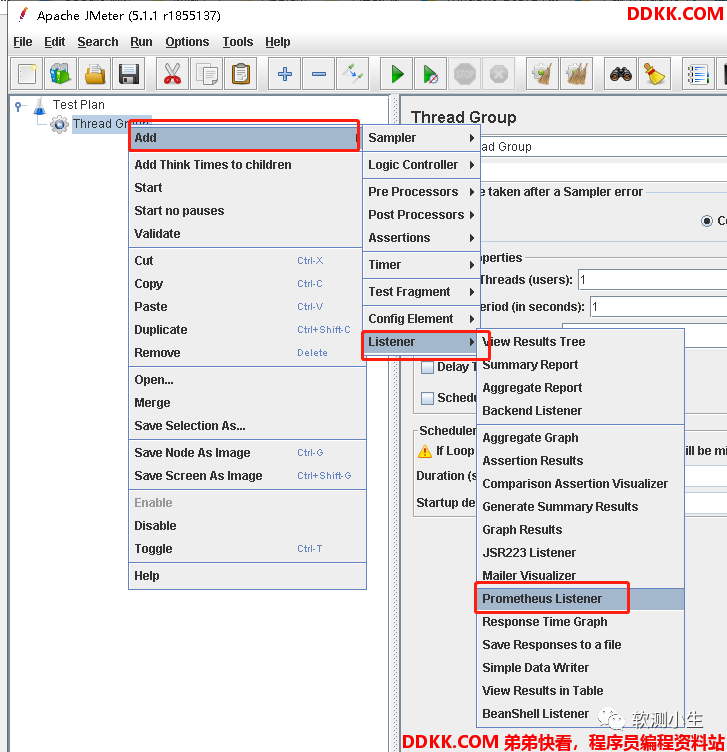
Task: Click the Cut scissors toolbar icon
Action: click(x=173, y=74)
